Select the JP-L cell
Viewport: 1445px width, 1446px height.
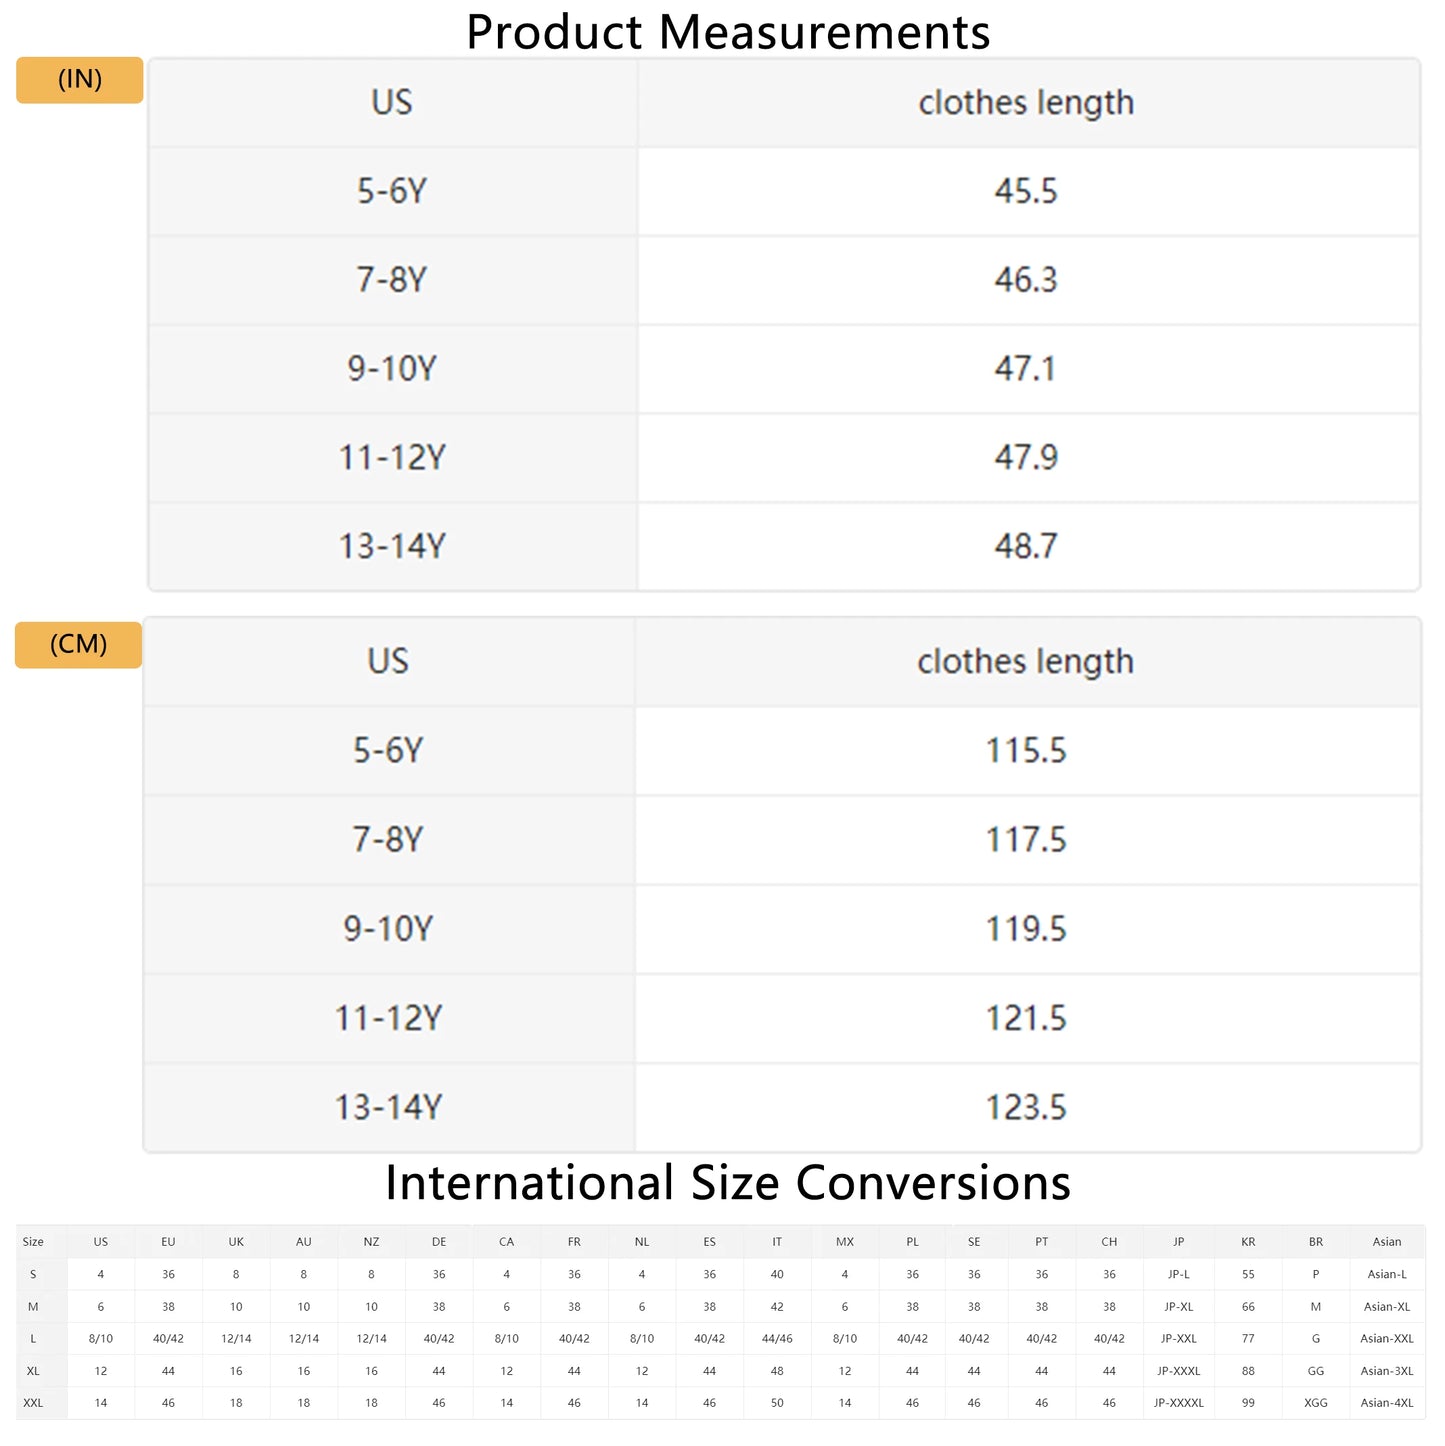[1179, 1275]
